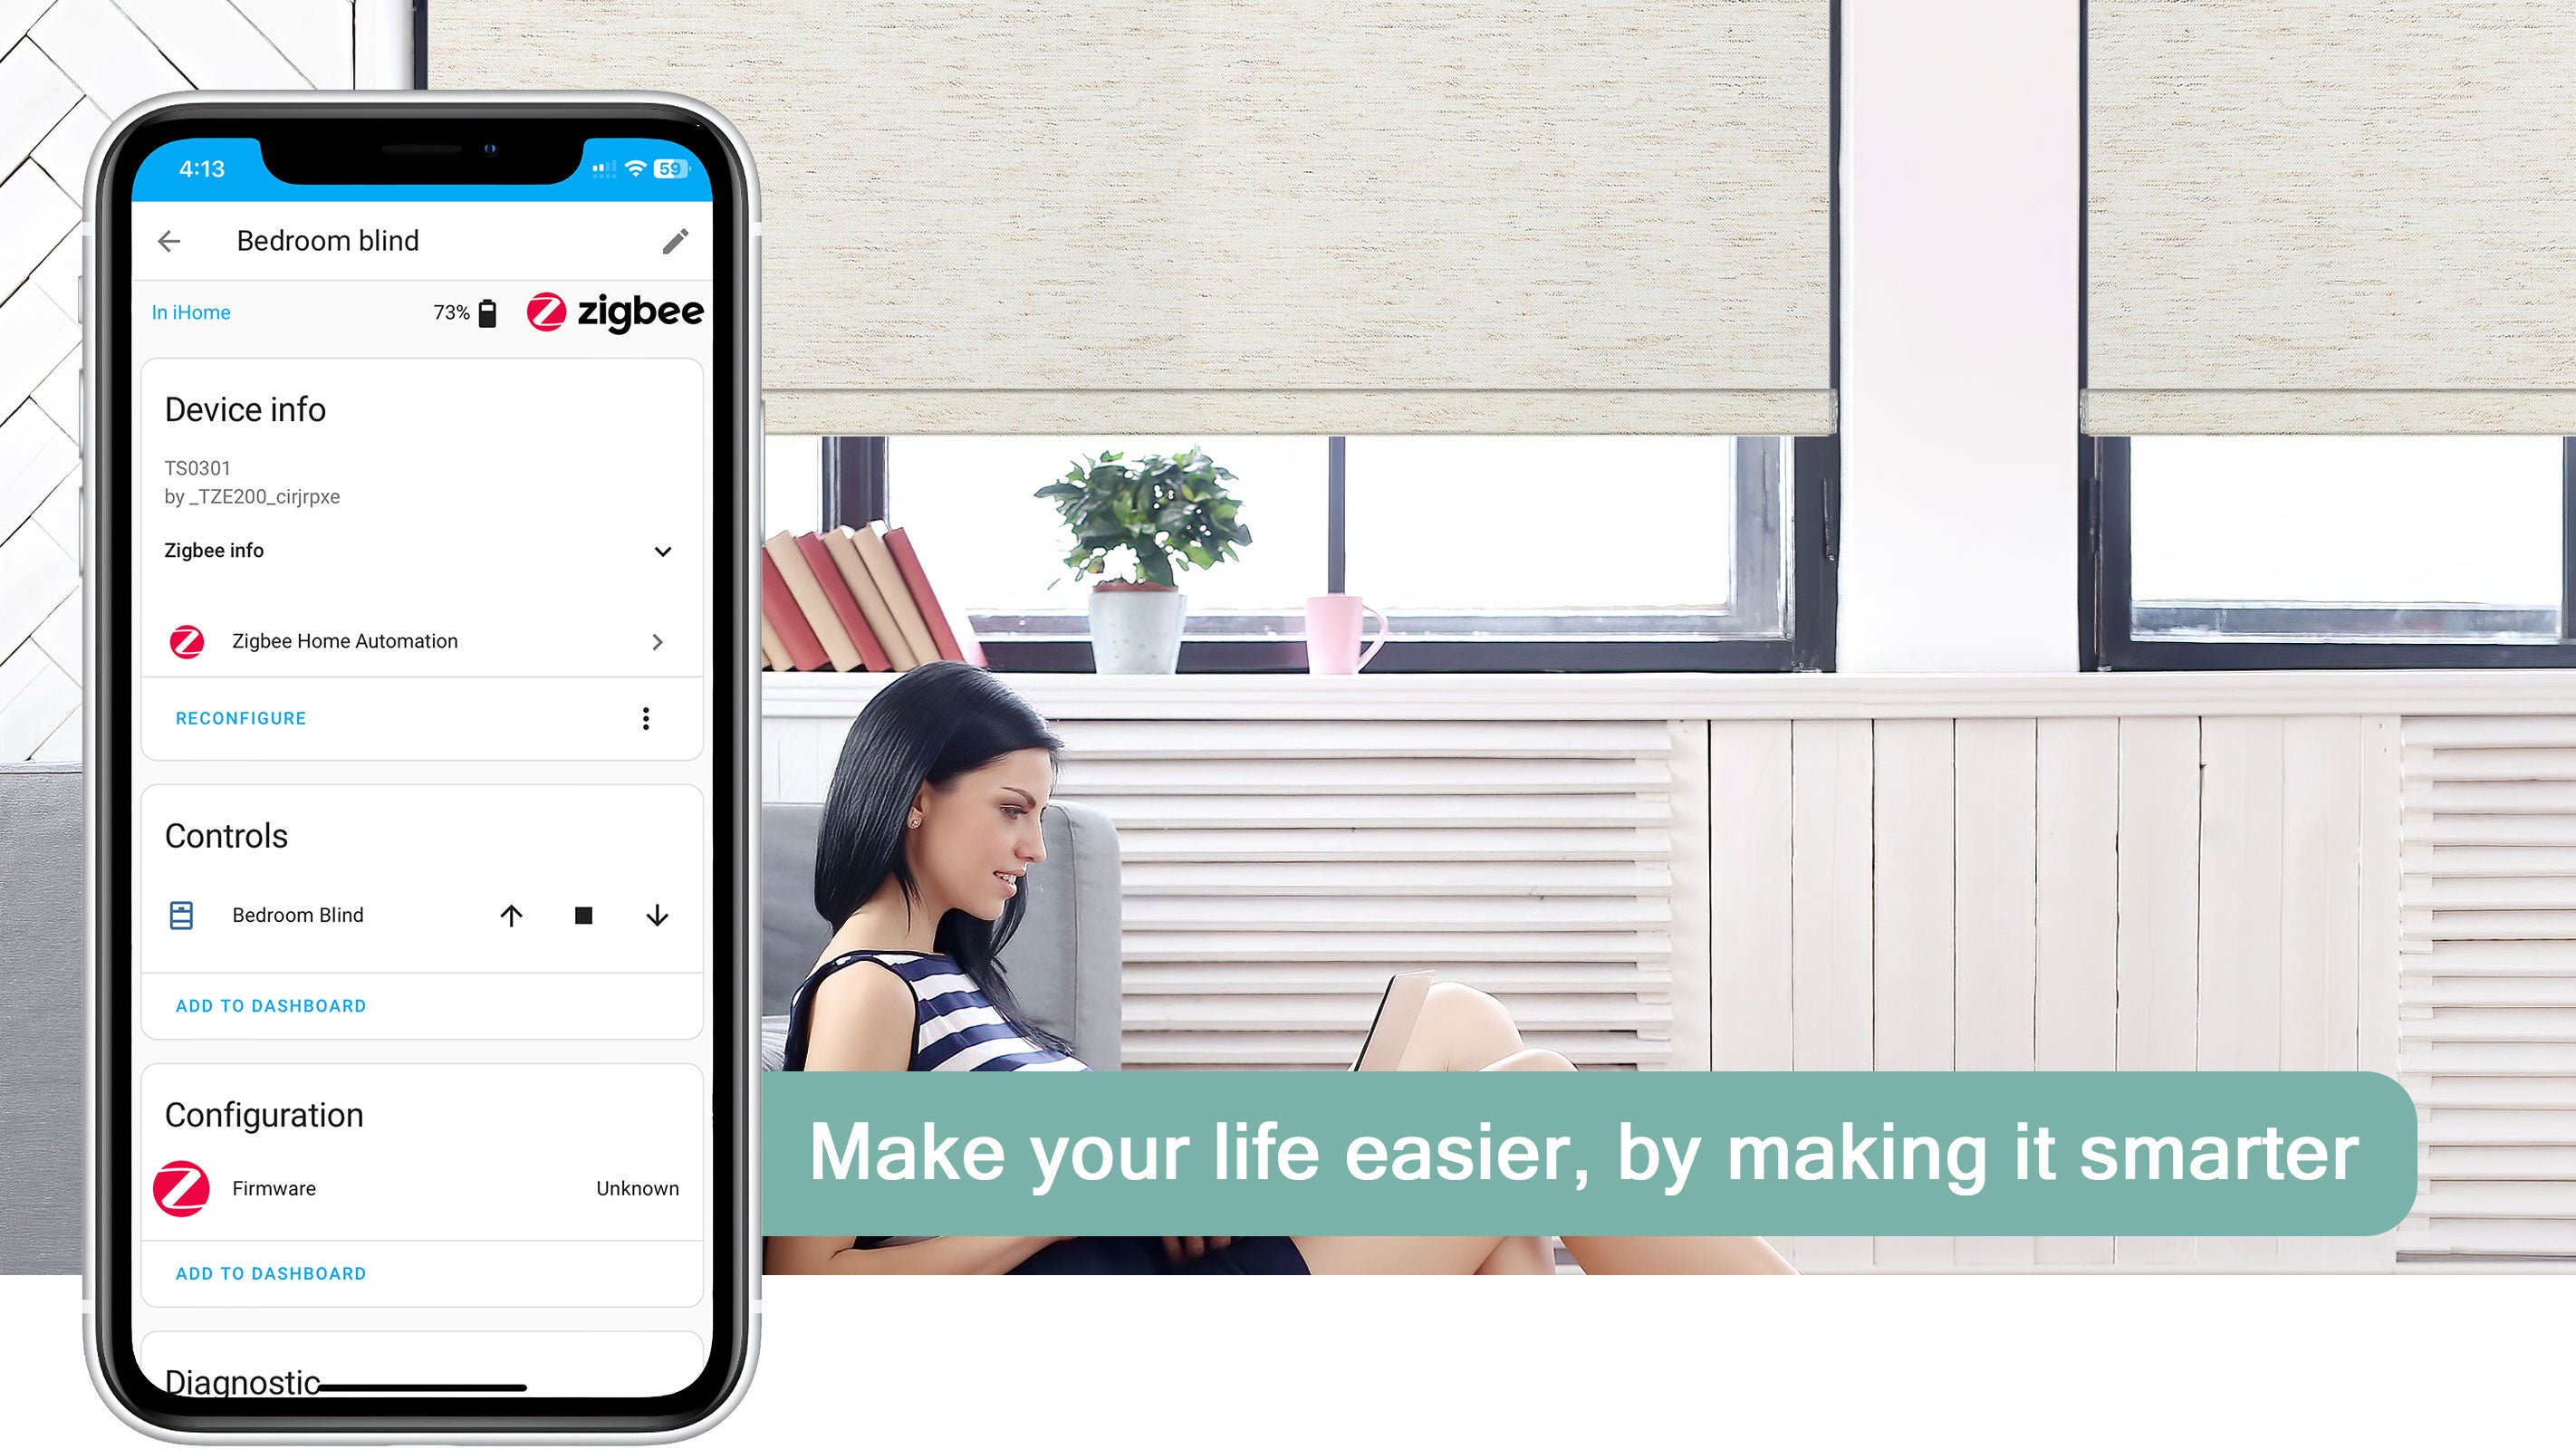The height and width of the screenshot is (1449, 2576).
Task: Tap the three-dot overflow menu icon
Action: tap(646, 718)
